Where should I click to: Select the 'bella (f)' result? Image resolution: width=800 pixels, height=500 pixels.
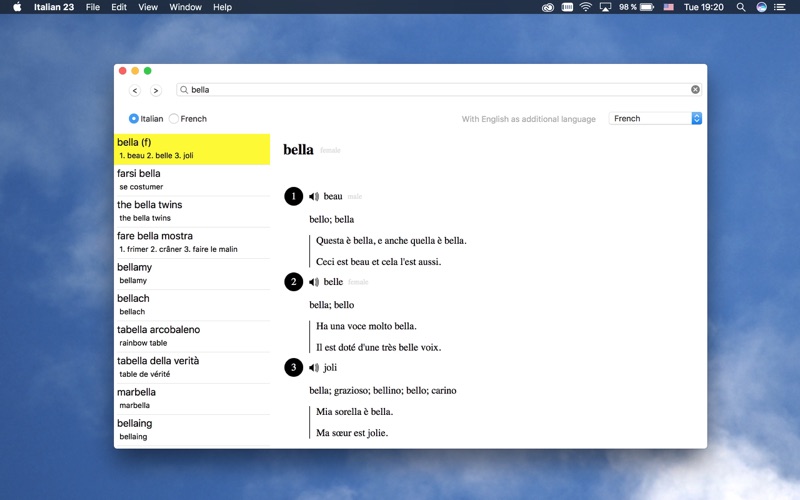click(x=192, y=149)
